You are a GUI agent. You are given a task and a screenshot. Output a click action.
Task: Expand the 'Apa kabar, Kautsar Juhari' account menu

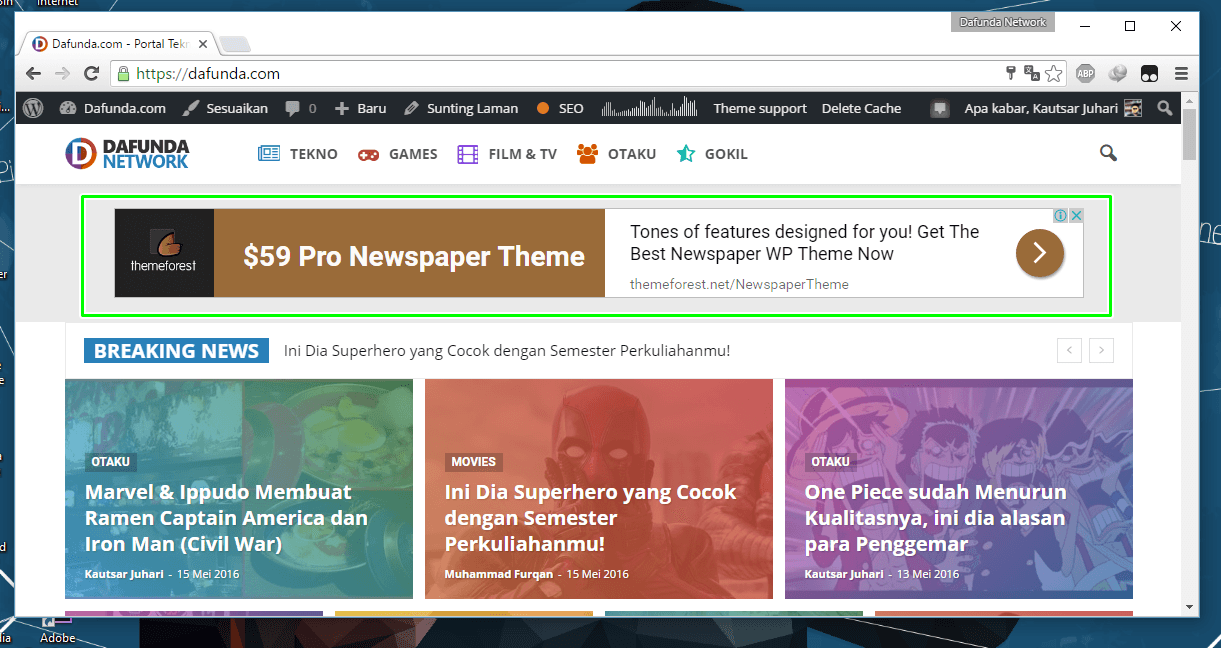1040,108
